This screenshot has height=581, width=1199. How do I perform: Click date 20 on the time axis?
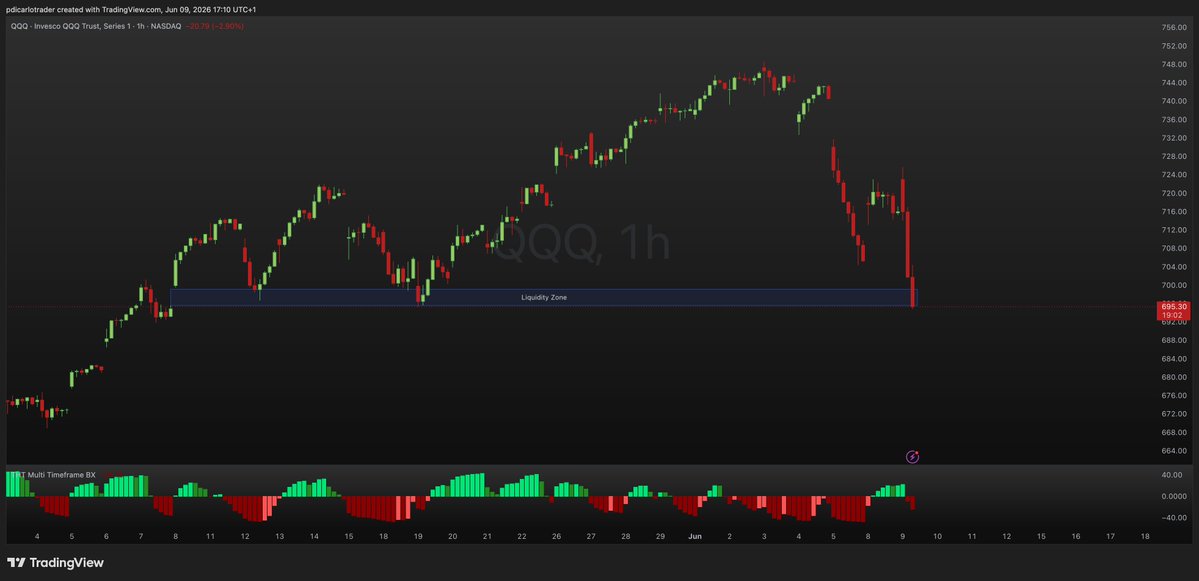pos(453,537)
